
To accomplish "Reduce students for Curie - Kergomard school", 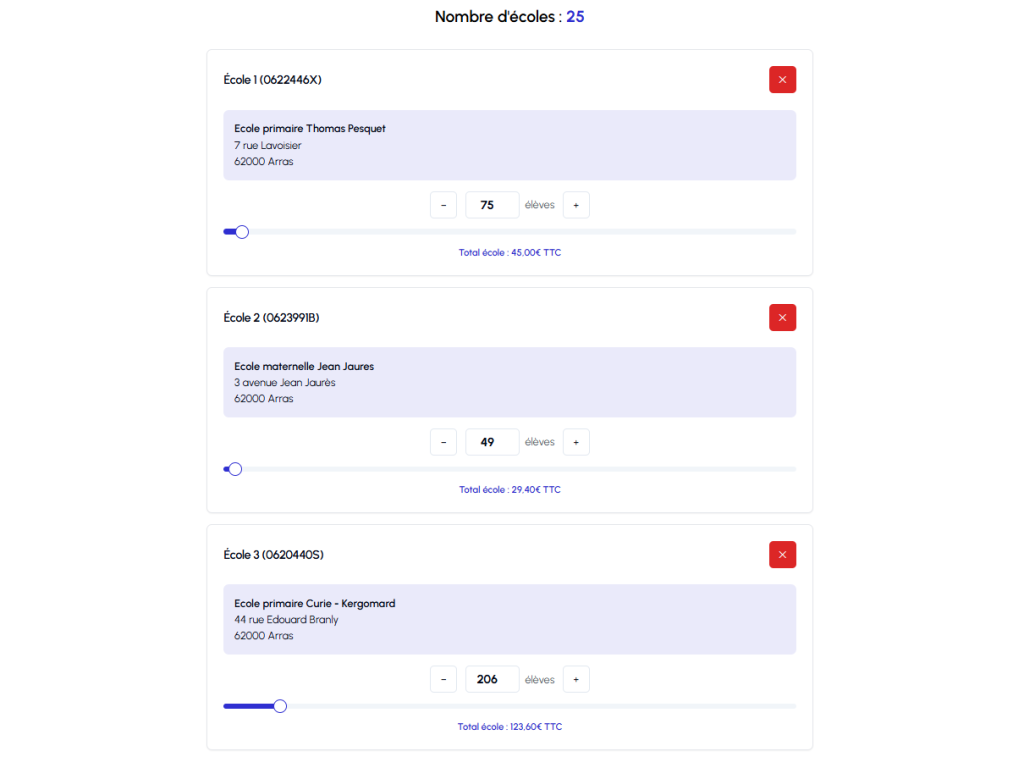I will [443, 679].
